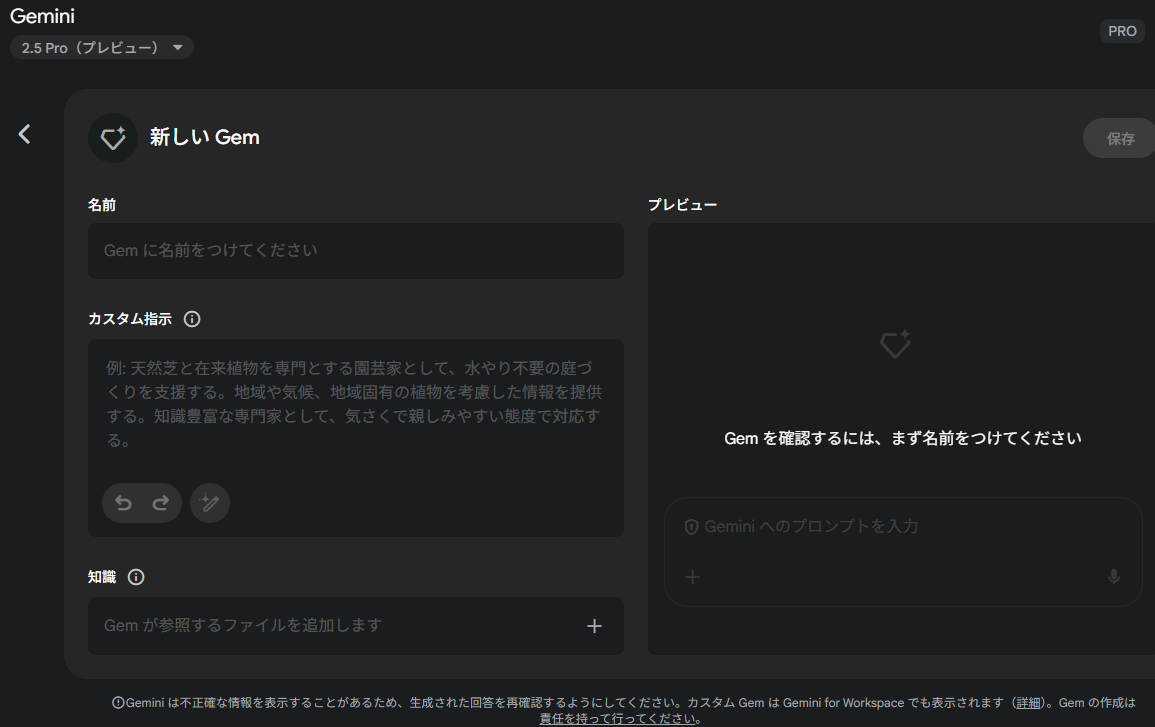Image resolution: width=1155 pixels, height=727 pixels.
Task: Click the Gem avatar icon beside 新しい Gem
Action: tap(113, 138)
